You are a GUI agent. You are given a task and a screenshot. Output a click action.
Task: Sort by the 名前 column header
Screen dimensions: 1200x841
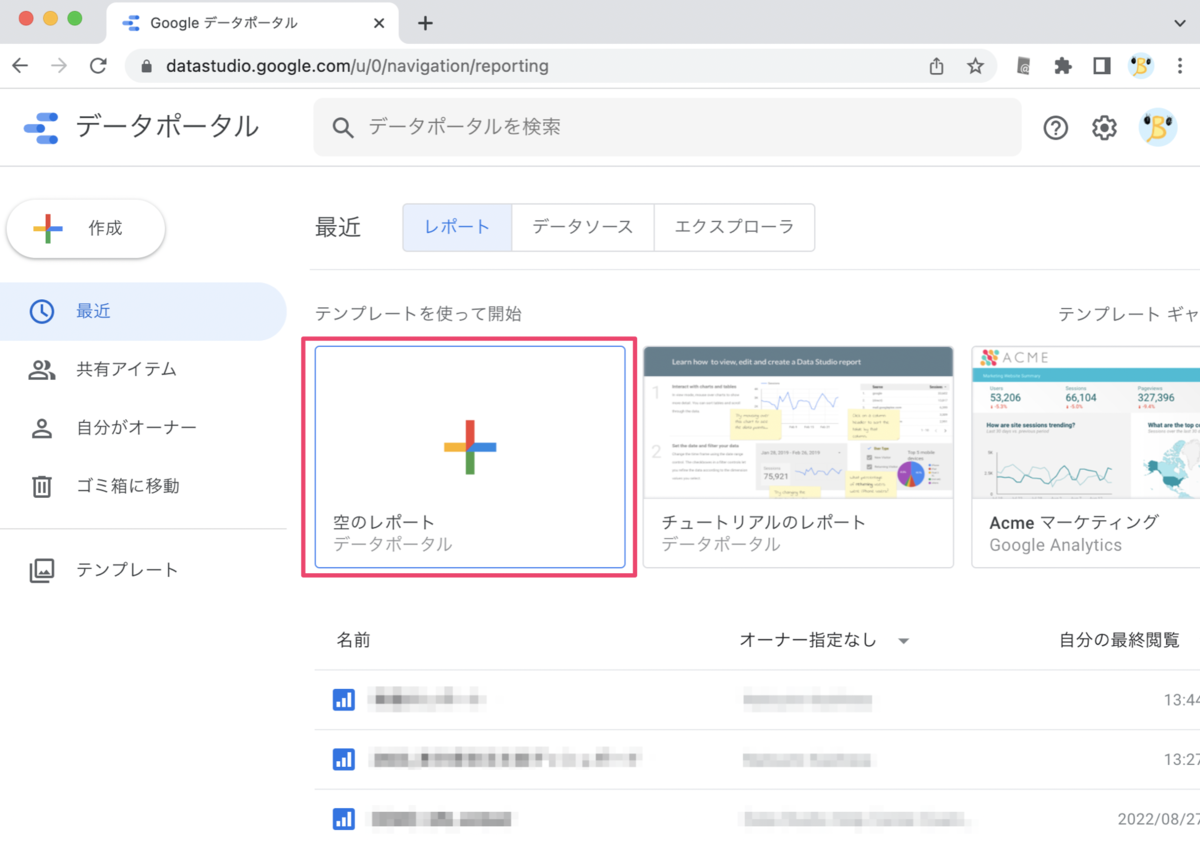[353, 640]
